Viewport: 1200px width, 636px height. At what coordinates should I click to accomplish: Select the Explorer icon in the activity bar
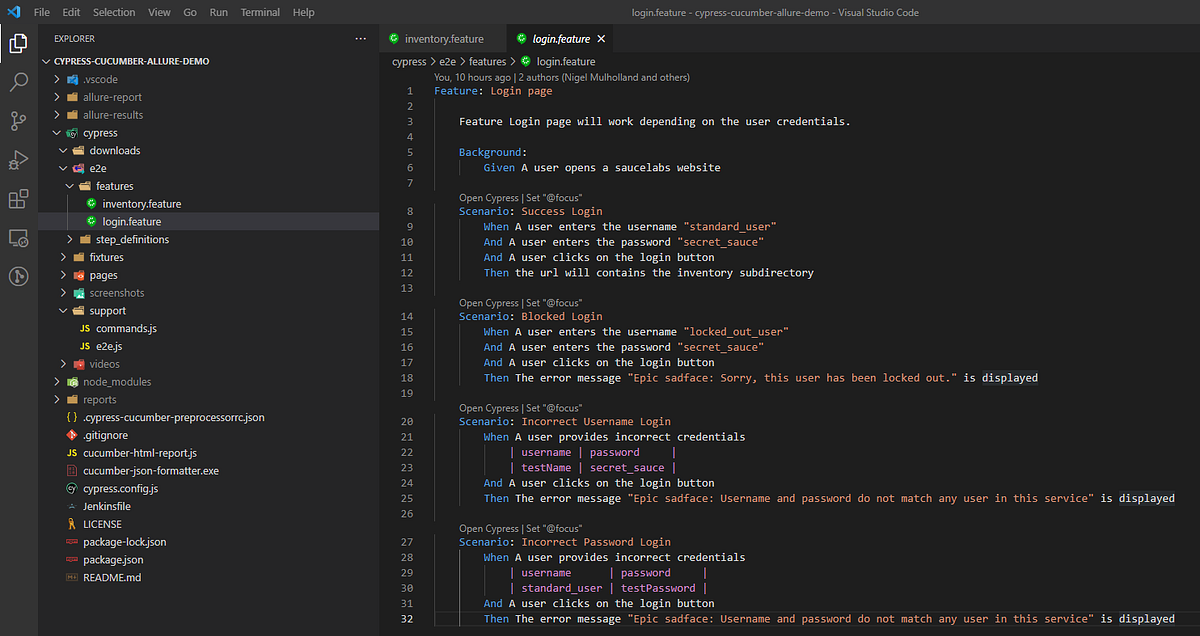(18, 44)
